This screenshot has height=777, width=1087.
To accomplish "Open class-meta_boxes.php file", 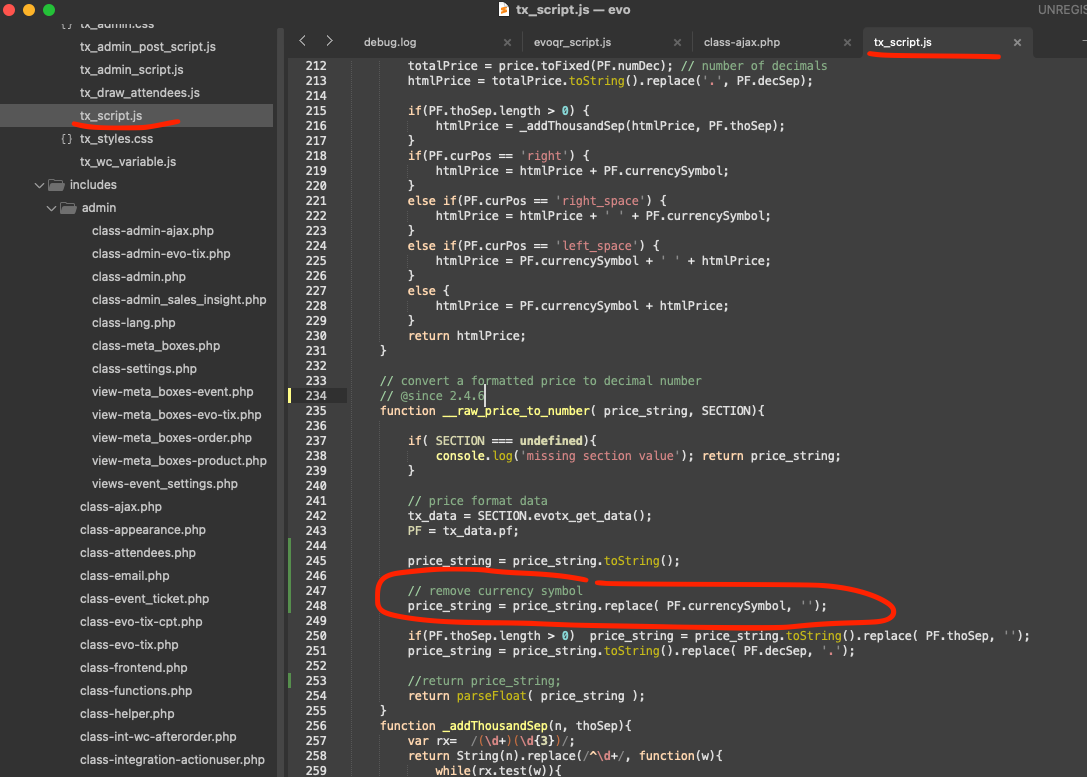I will point(156,345).
